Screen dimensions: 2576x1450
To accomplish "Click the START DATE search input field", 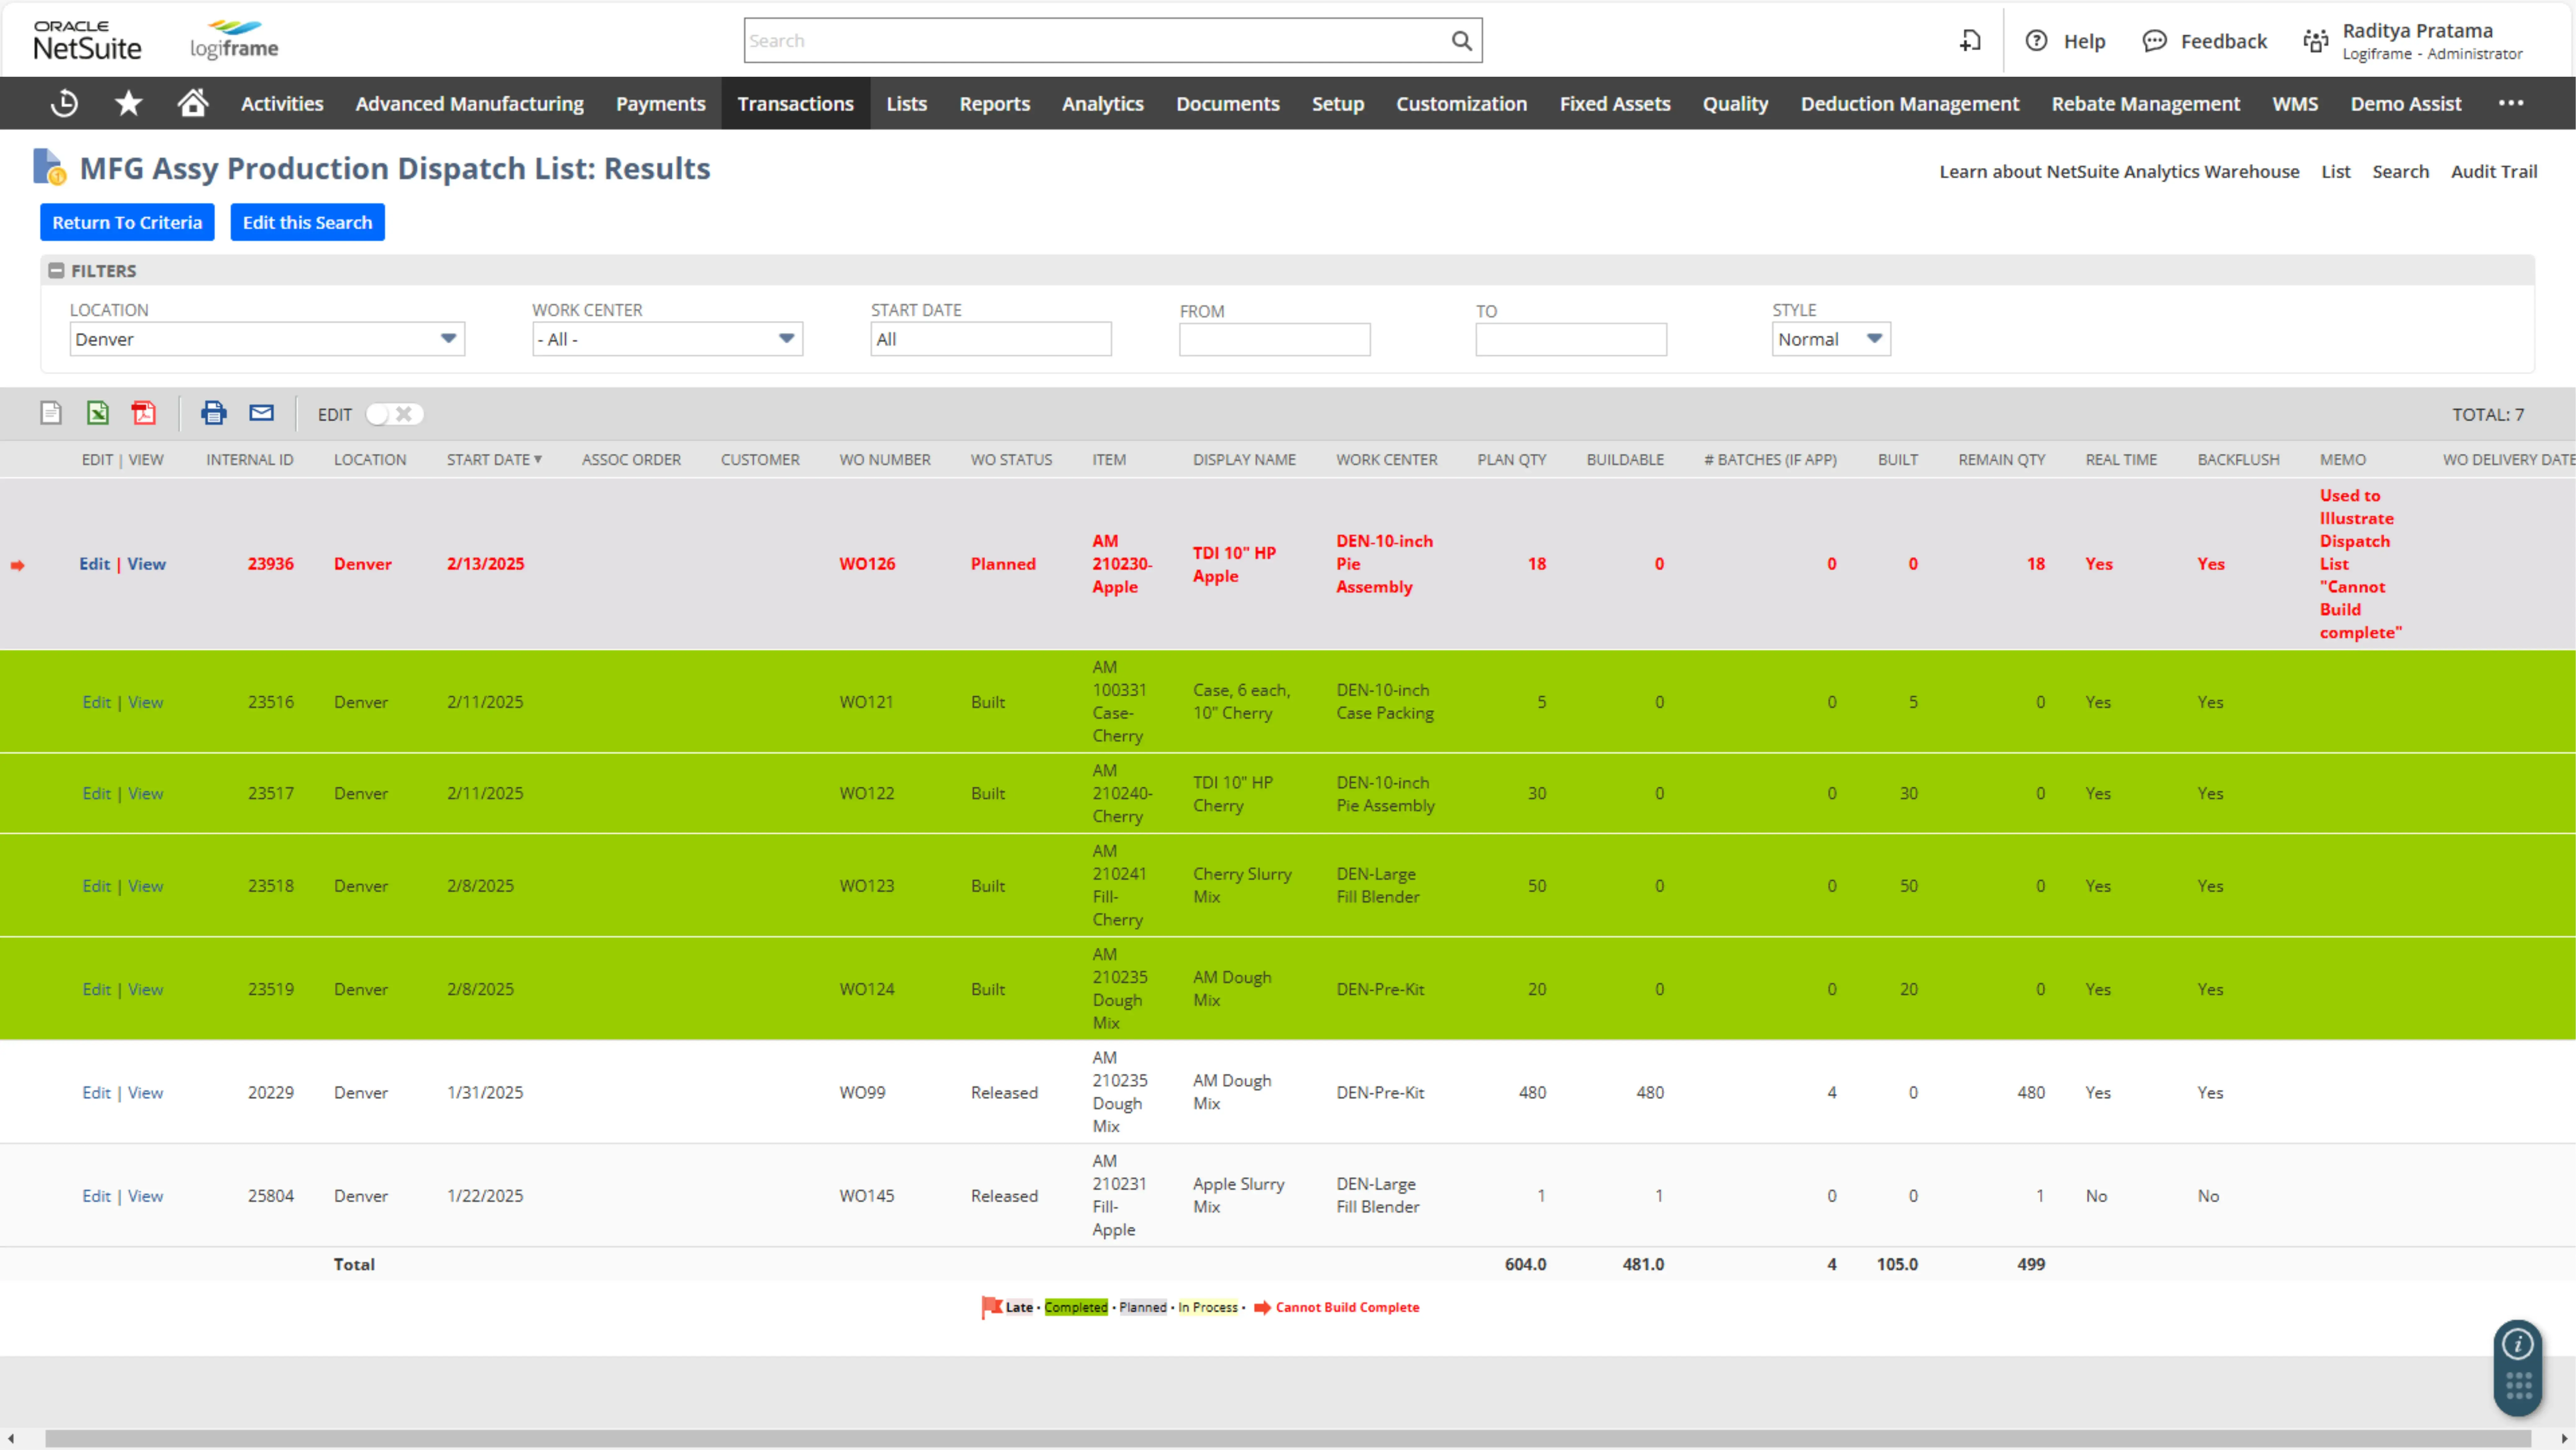I will pyautogui.click(x=987, y=338).
